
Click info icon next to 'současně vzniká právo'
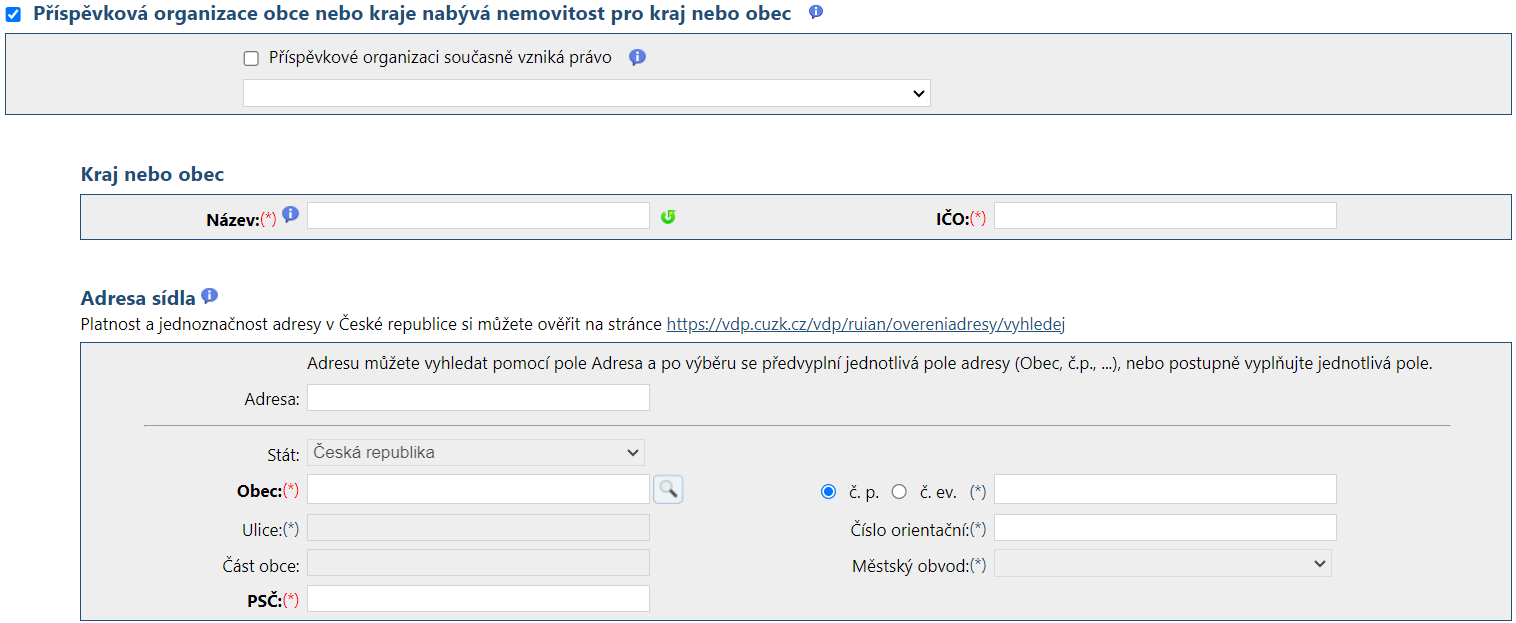[x=637, y=58]
